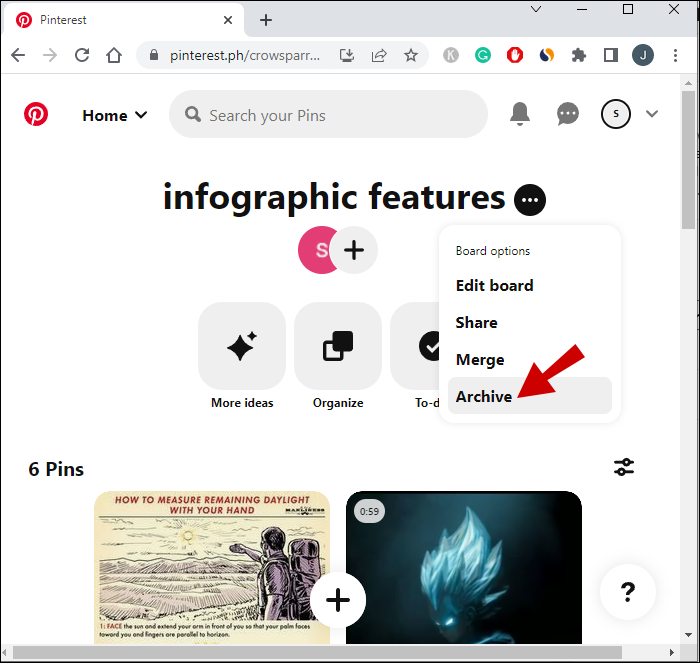Click the three-dot board options button
Image resolution: width=700 pixels, height=663 pixels.
coord(529,200)
